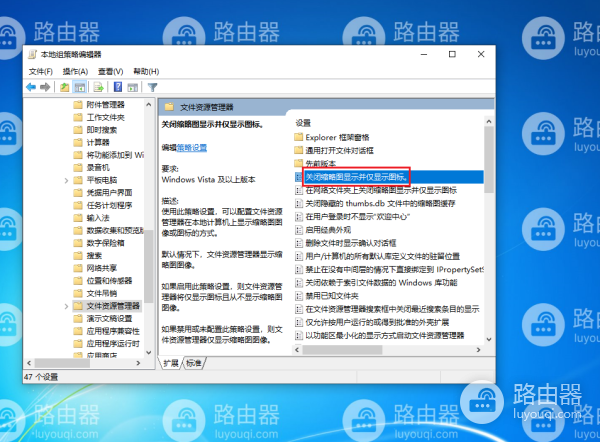Open the 查看(V) menu
Screen dimensions: 600x442
111,72
